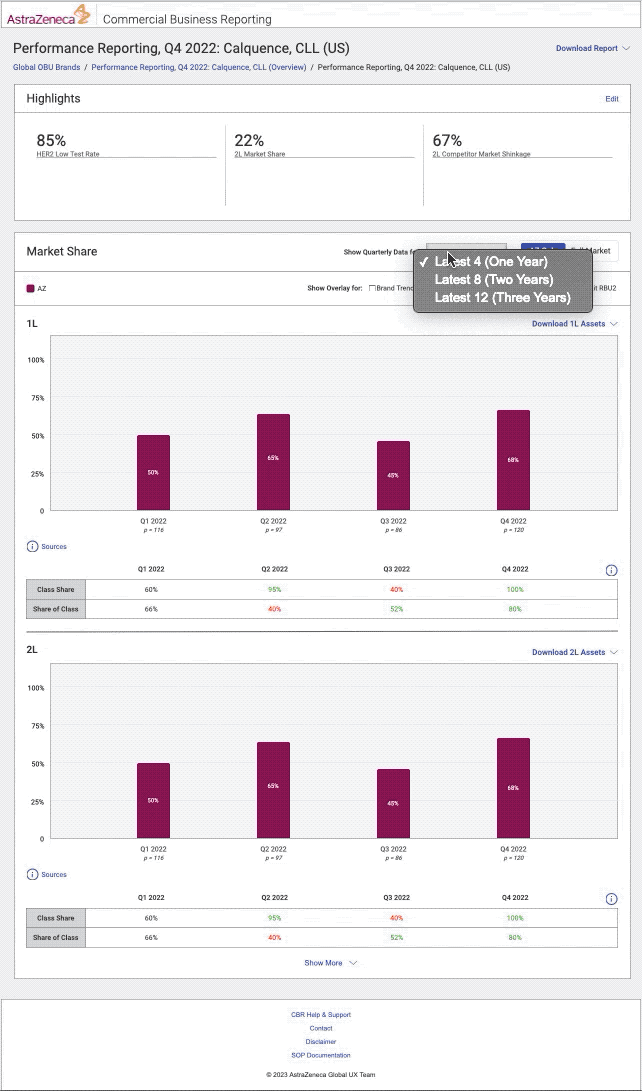Click the 1L chart Q2 2022 bar
The image size is (642, 1091).
click(273, 462)
